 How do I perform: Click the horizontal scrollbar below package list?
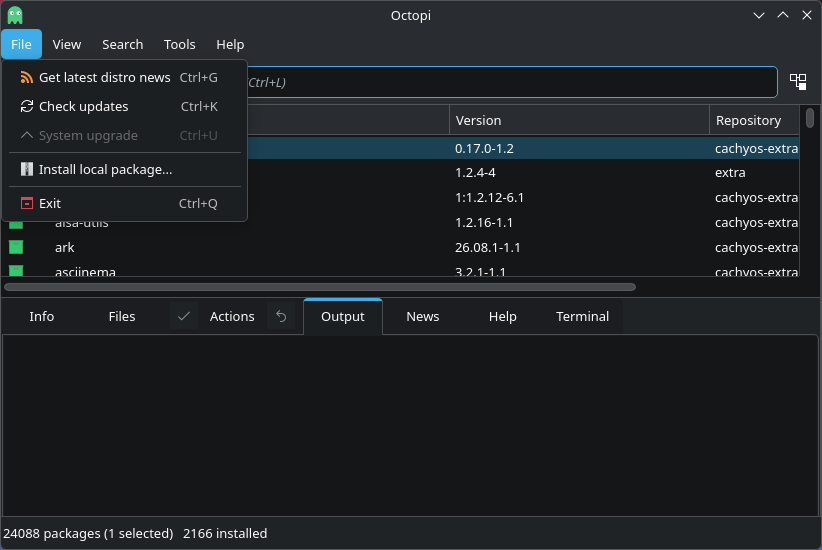click(x=320, y=287)
